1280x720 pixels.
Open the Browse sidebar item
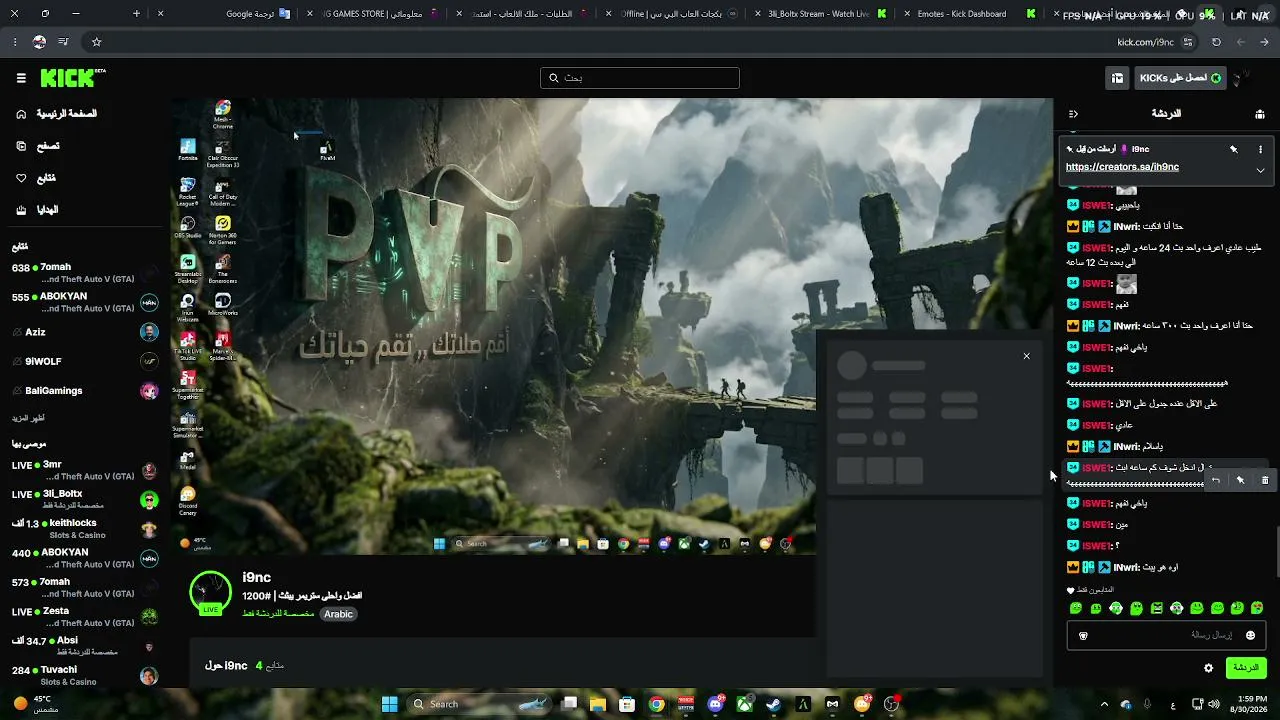click(x=38, y=146)
